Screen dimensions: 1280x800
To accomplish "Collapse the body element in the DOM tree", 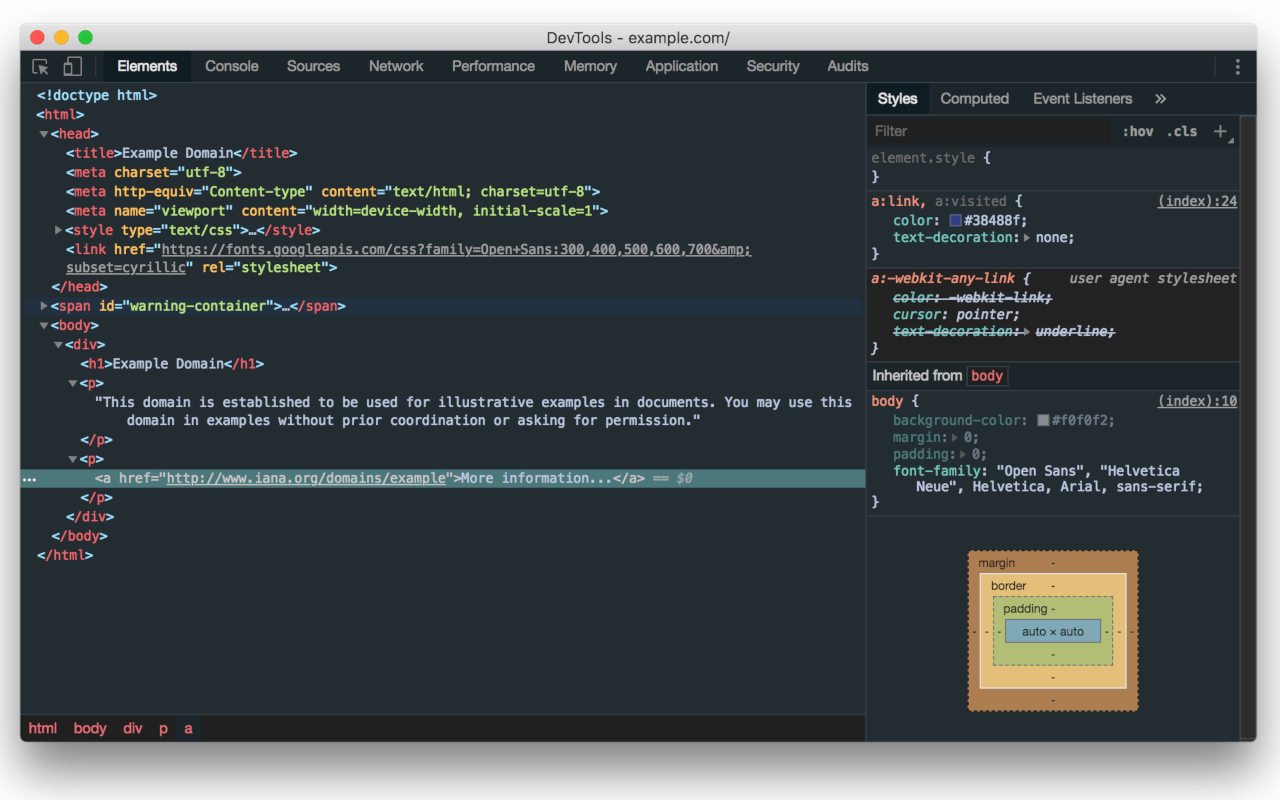I will pyautogui.click(x=44, y=326).
